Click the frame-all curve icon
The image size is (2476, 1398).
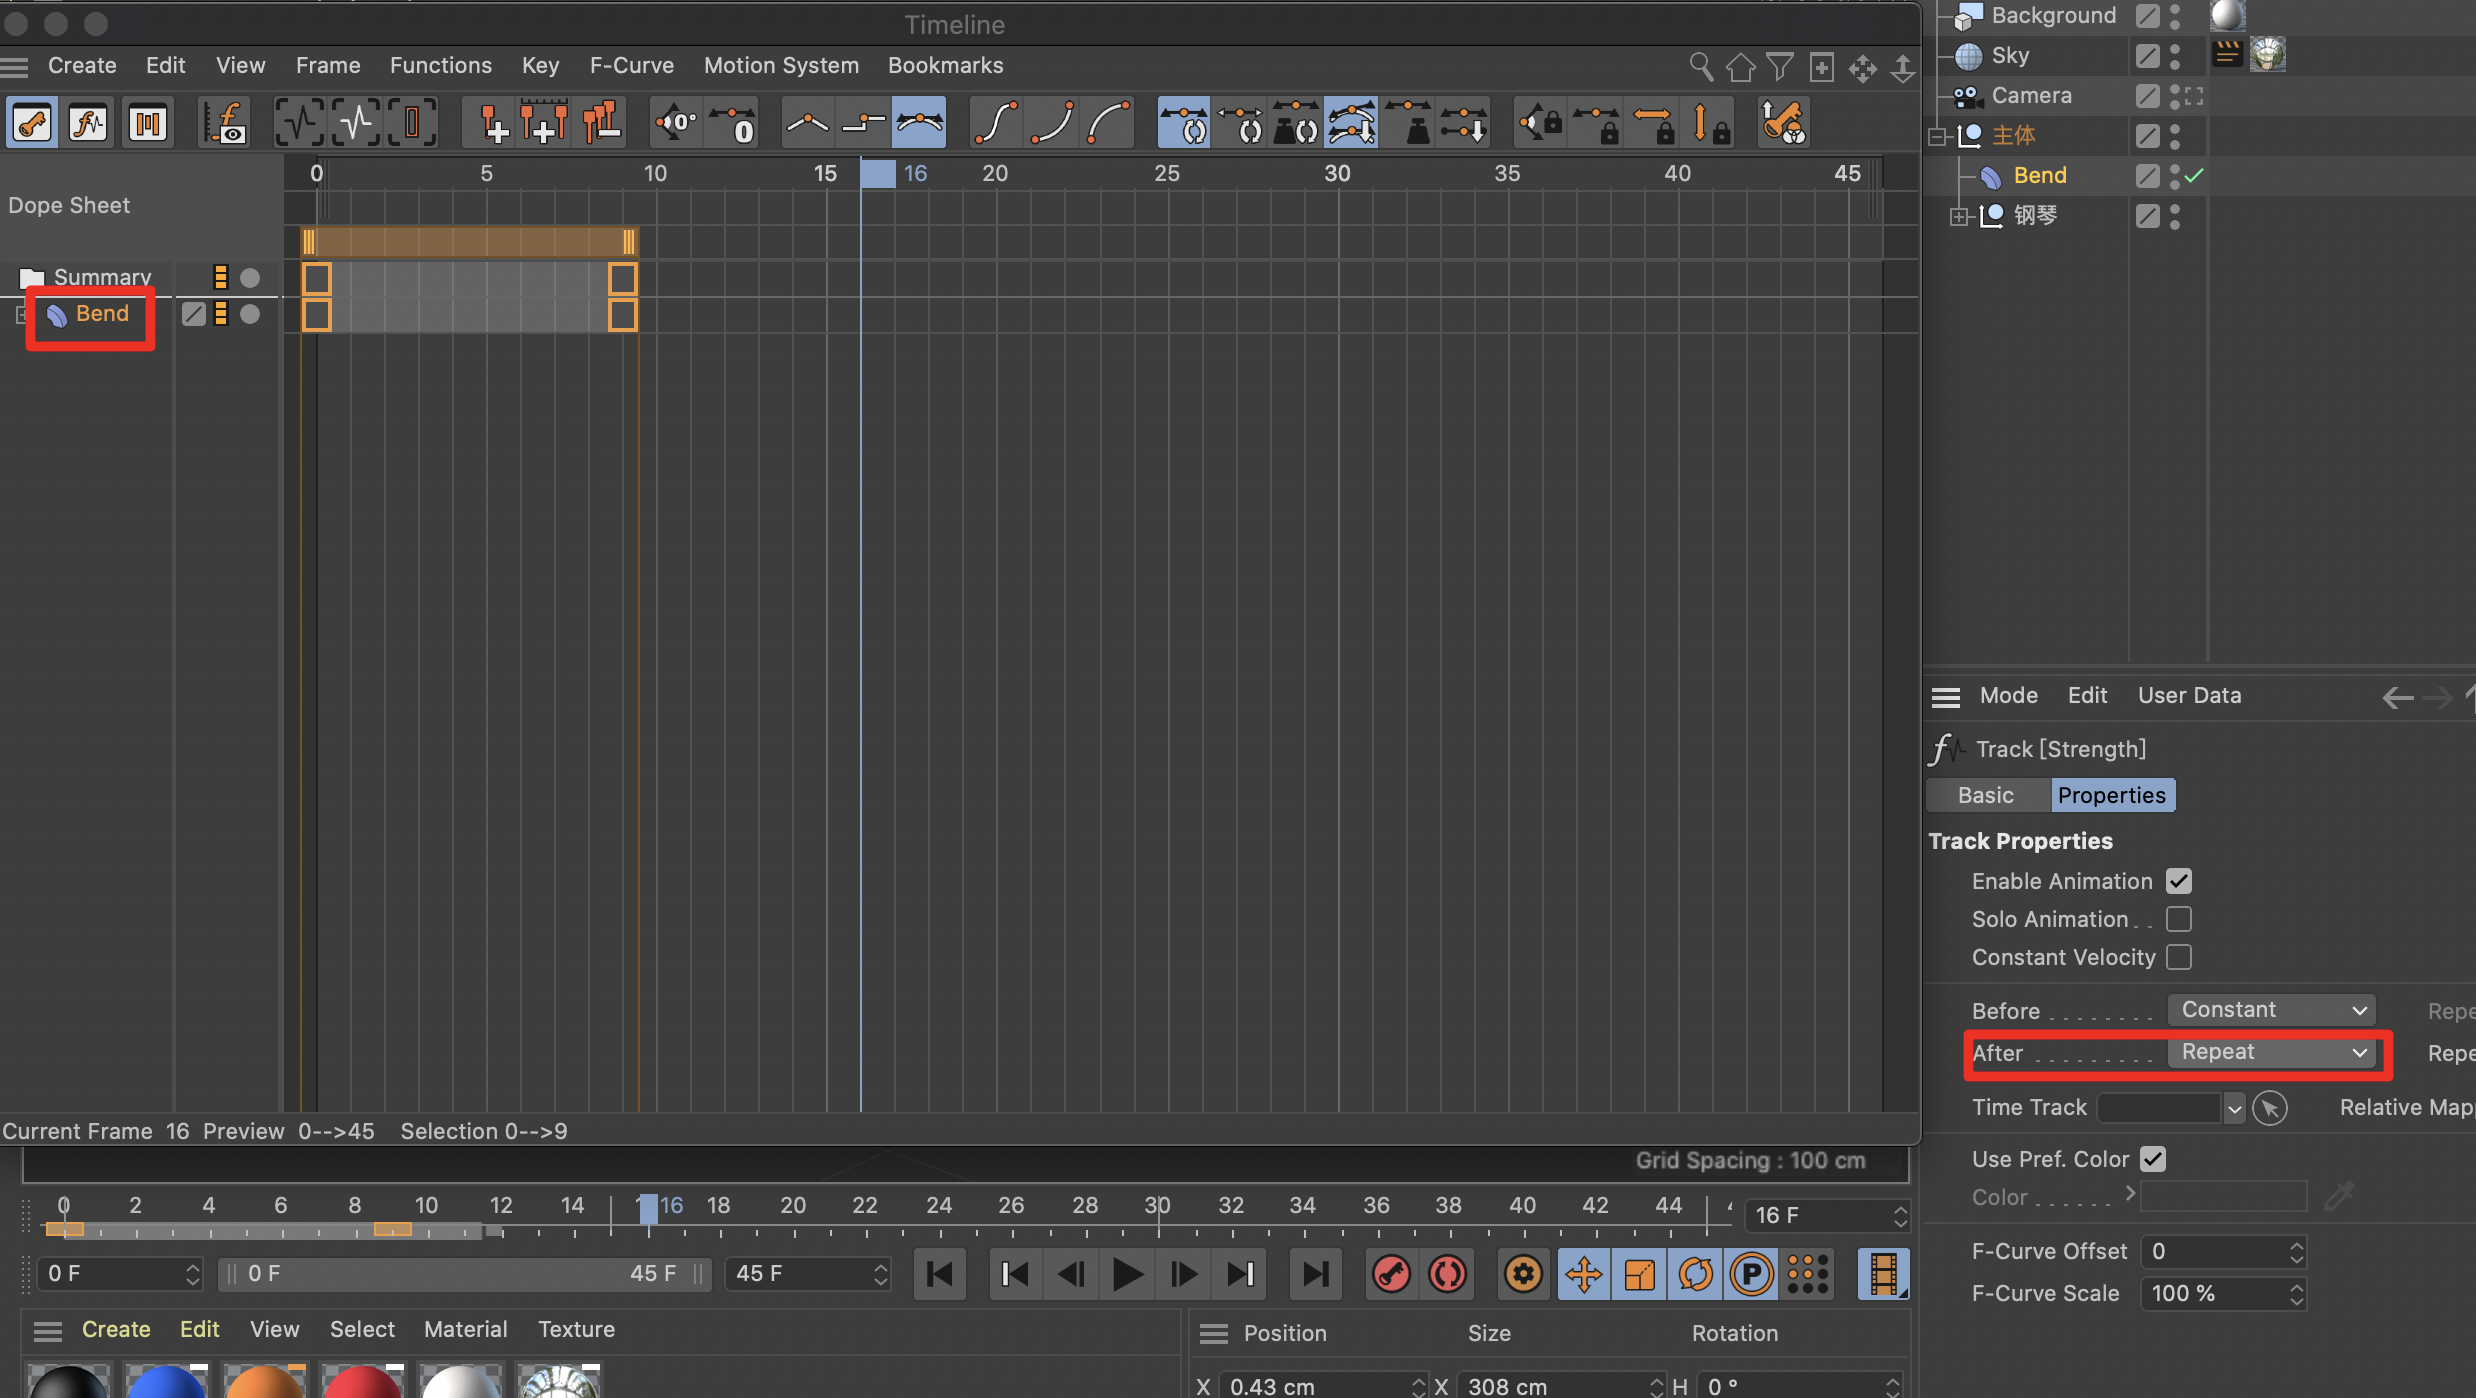pyautogui.click(x=299, y=123)
